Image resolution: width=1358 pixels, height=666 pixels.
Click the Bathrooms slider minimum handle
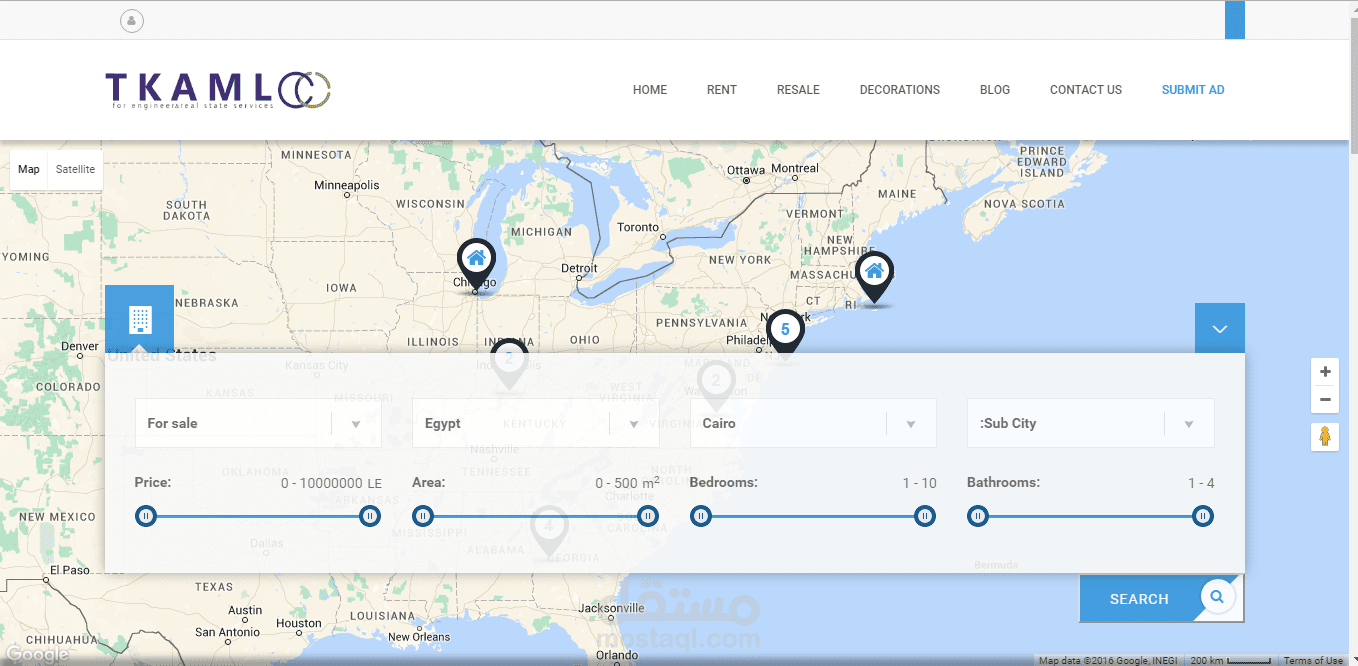[978, 516]
